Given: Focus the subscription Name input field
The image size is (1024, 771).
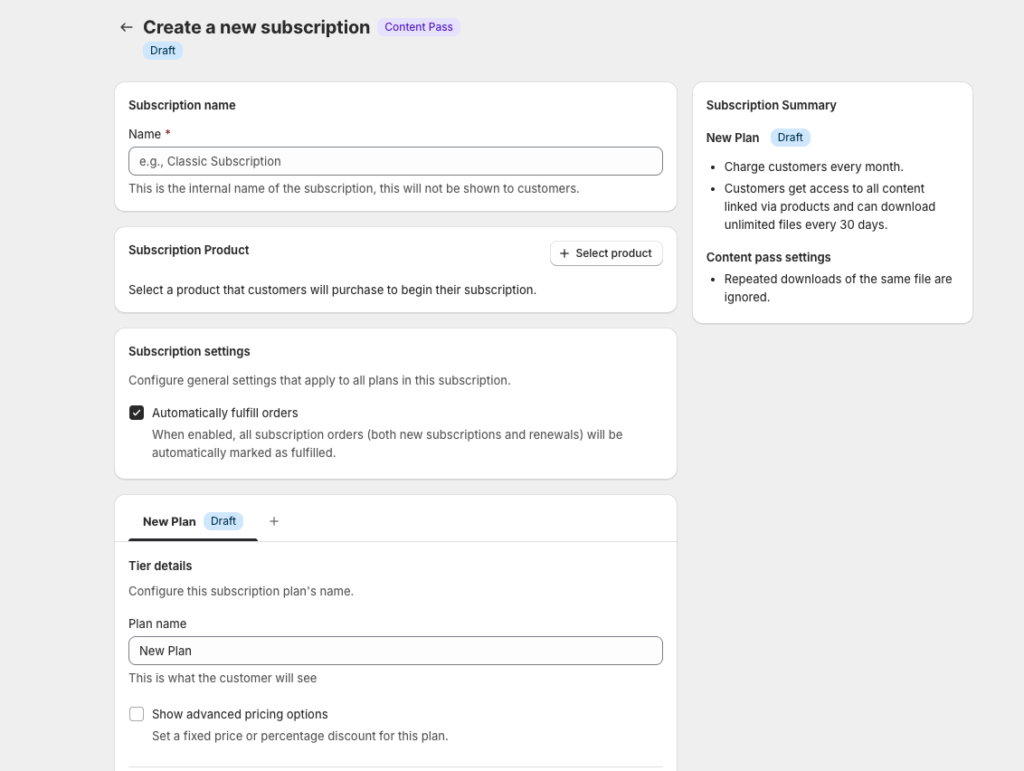Looking at the screenshot, I should [395, 161].
